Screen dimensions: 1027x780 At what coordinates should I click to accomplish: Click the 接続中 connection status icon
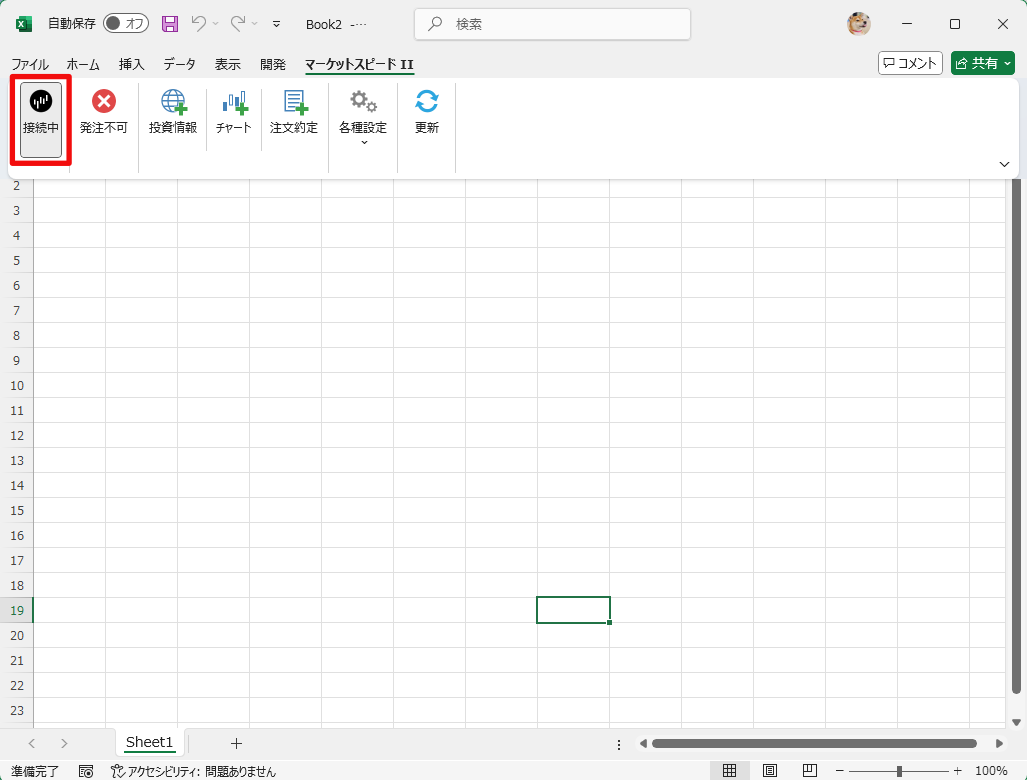[x=41, y=102]
